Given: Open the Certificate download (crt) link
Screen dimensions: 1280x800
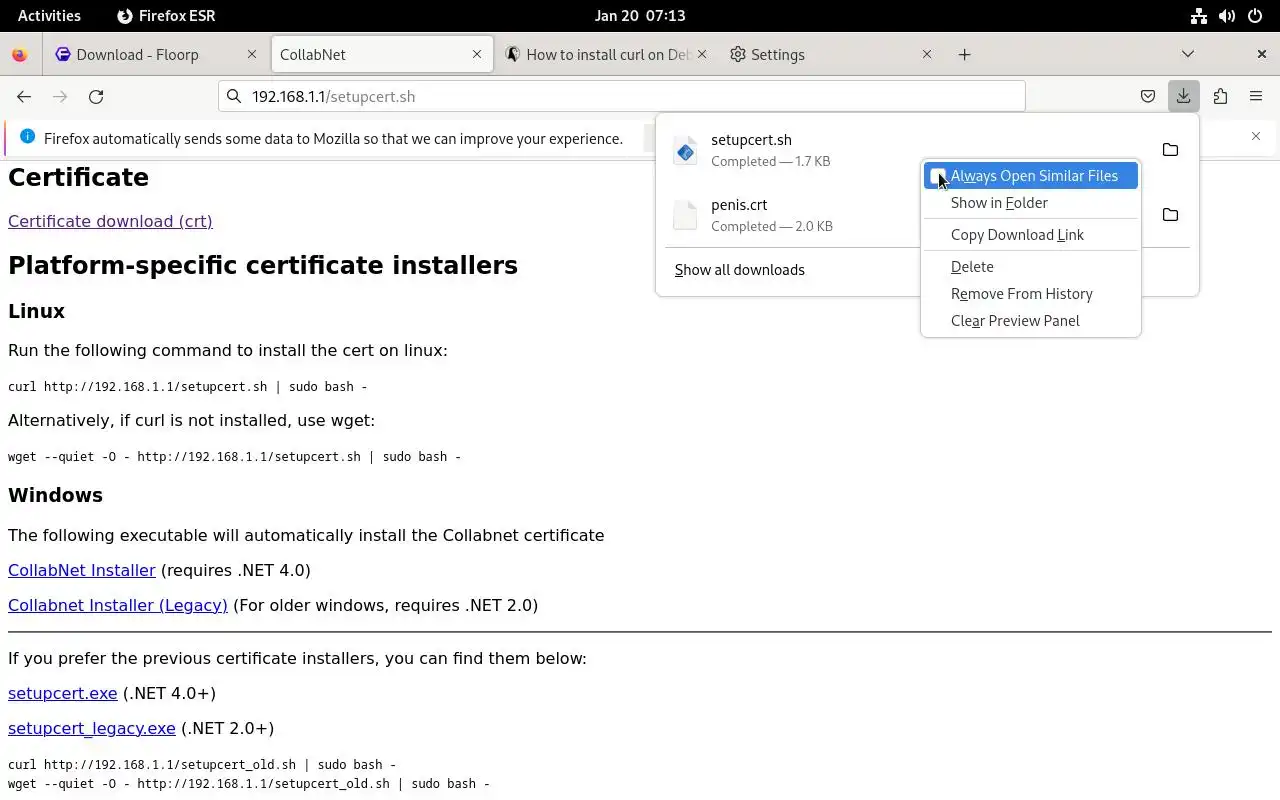Looking at the screenshot, I should pyautogui.click(x=110, y=221).
